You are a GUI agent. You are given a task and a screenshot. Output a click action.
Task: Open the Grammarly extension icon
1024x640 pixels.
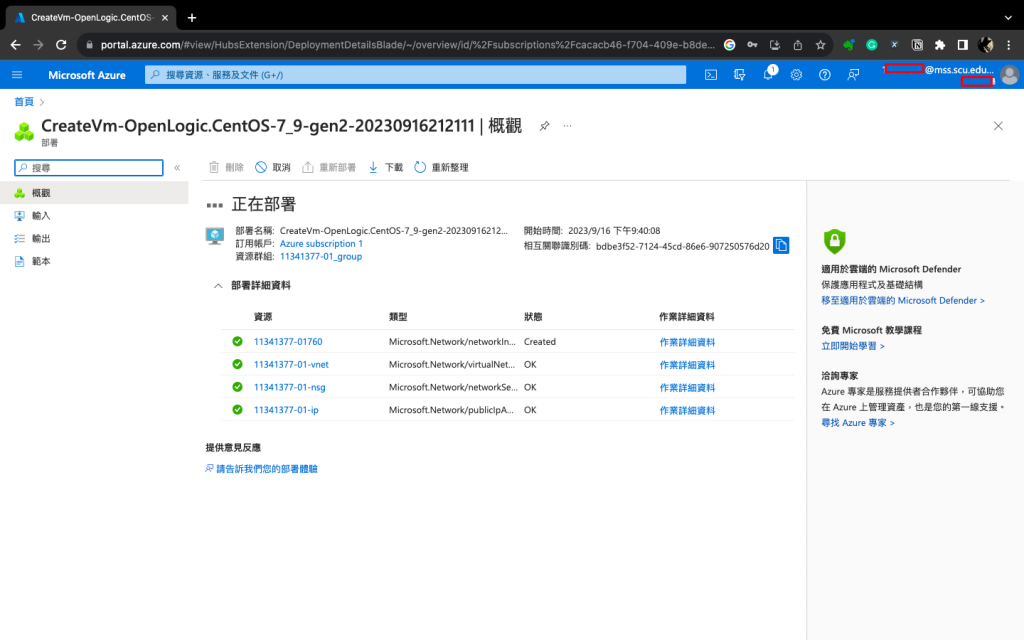coord(871,45)
